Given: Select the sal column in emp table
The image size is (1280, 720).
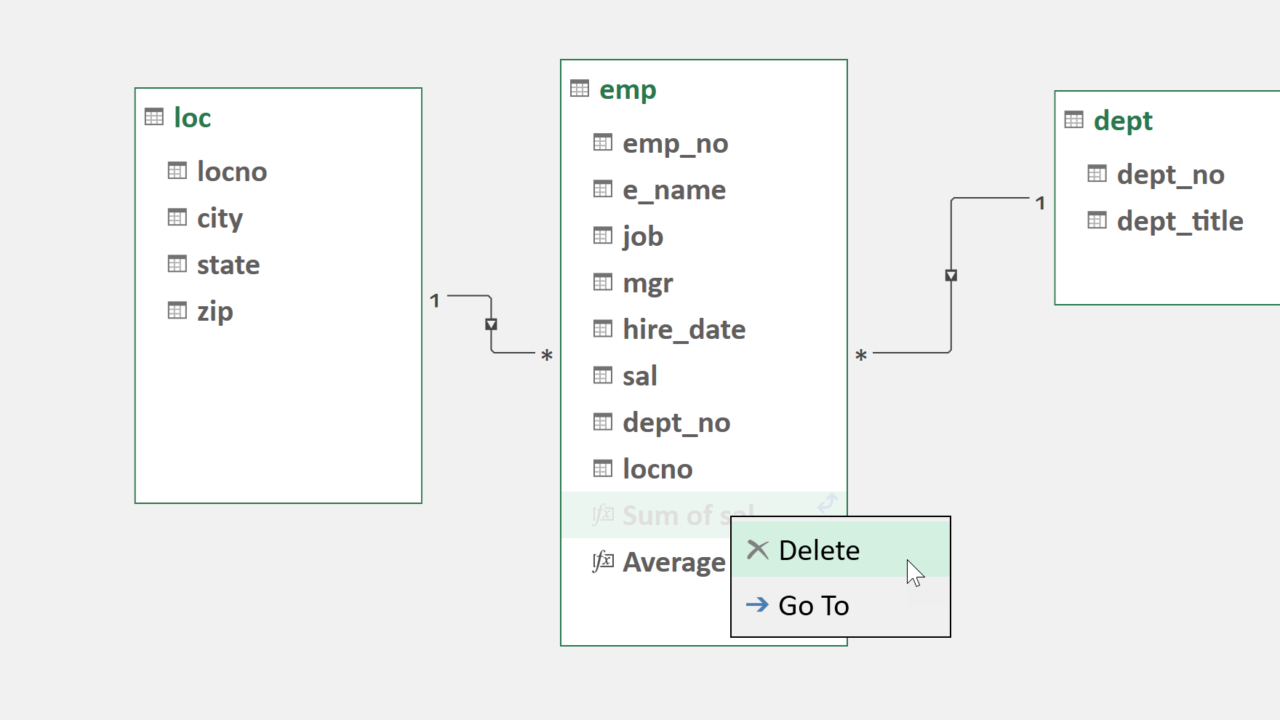Looking at the screenshot, I should (640, 376).
